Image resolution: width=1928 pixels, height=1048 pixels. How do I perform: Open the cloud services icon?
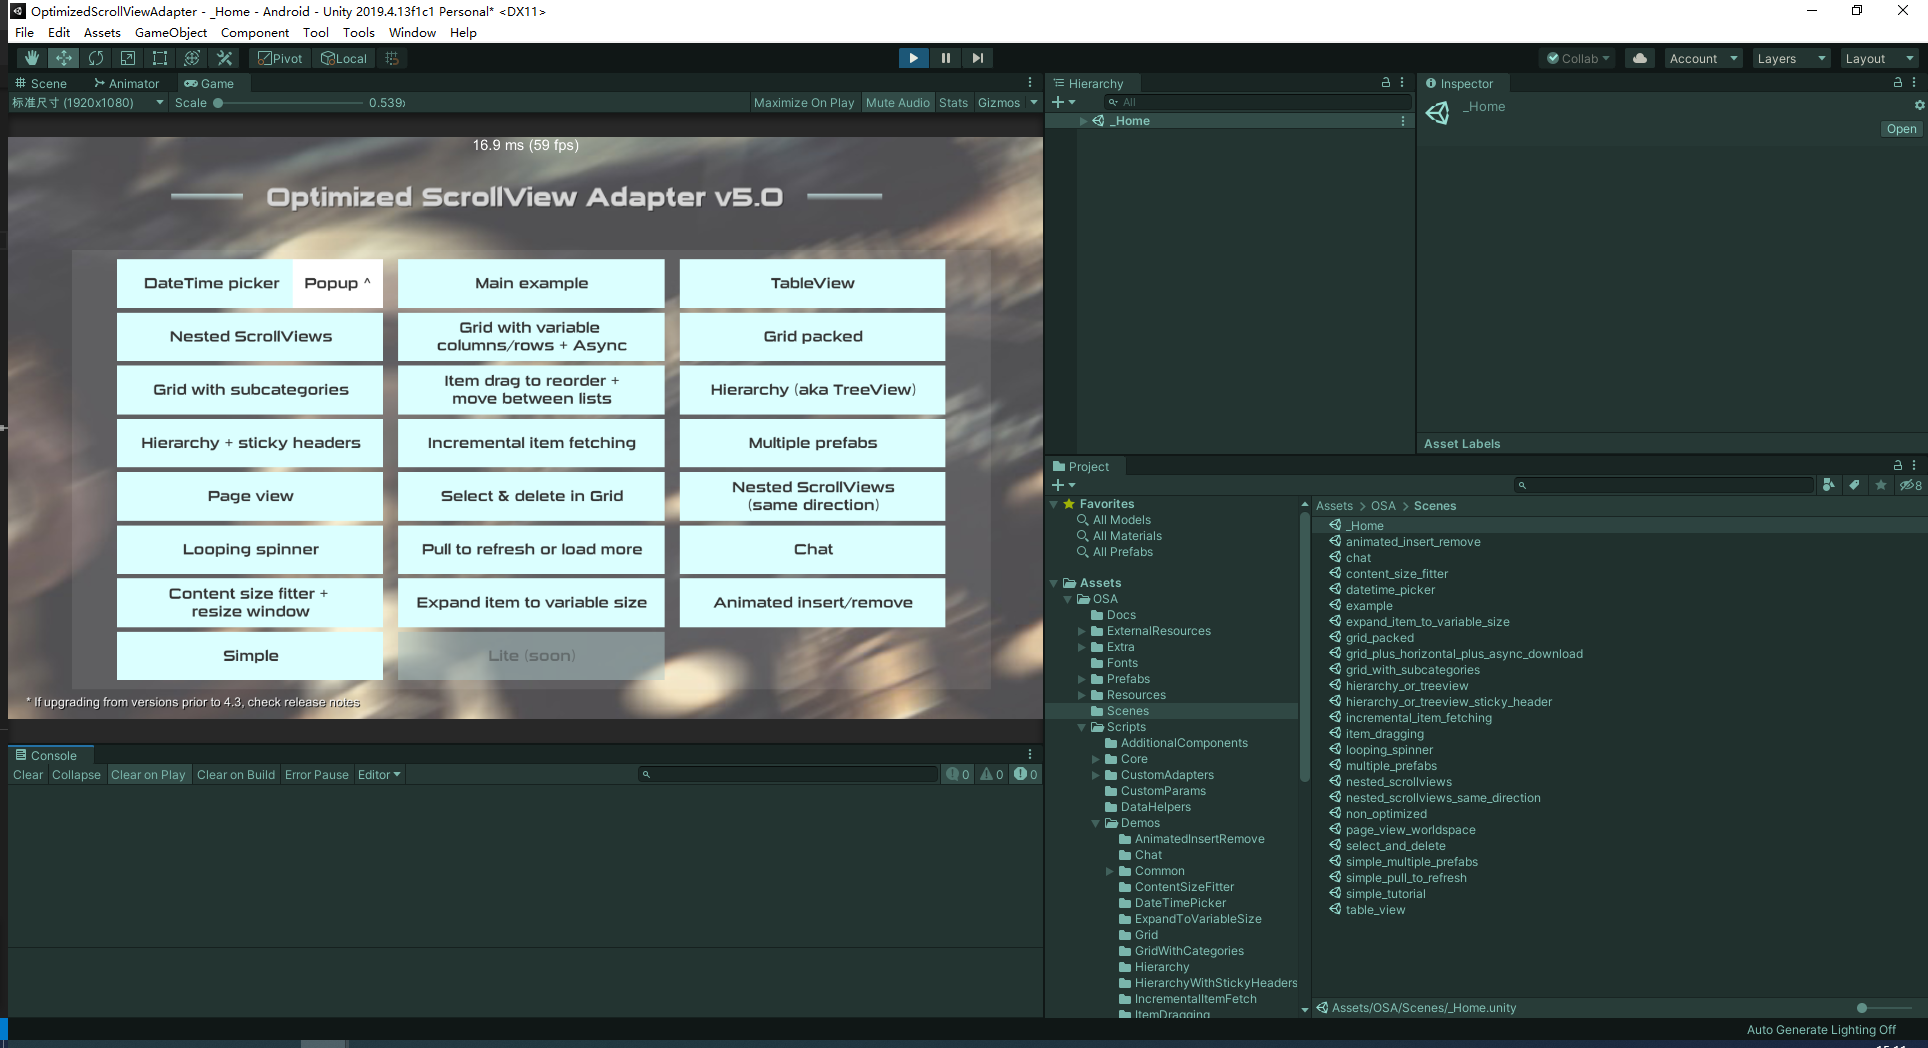pyautogui.click(x=1640, y=58)
